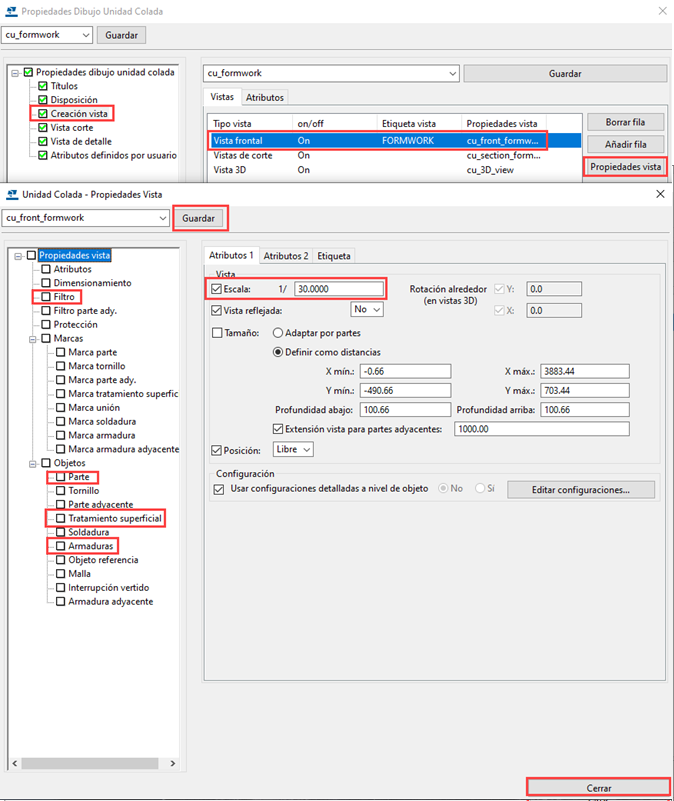Click the Propiedades vista button
The width and height of the screenshot is (674, 801).
(625, 166)
